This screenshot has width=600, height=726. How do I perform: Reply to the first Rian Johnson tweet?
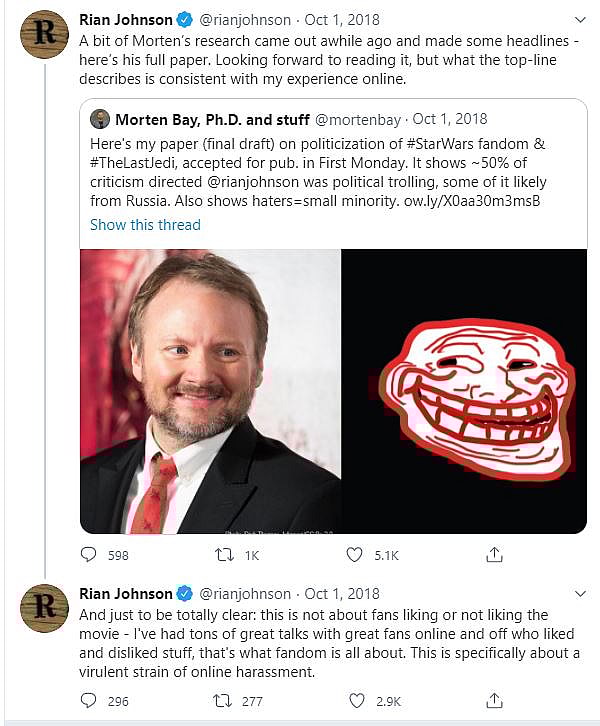89,555
